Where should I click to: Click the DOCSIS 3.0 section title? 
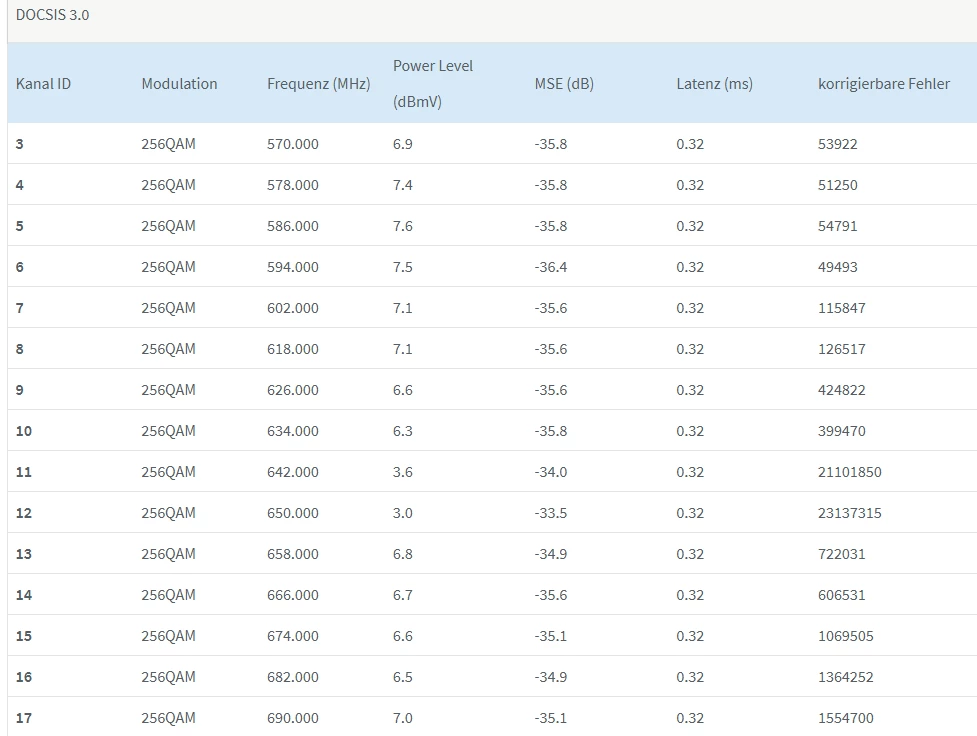(52, 15)
